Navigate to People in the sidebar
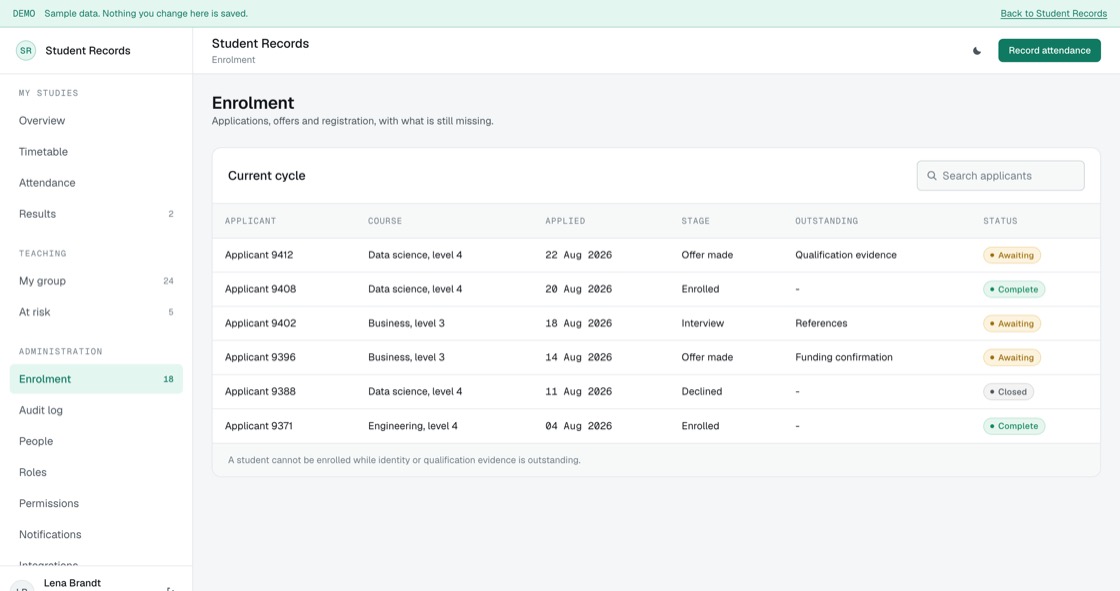1120x591 pixels. pos(96,441)
